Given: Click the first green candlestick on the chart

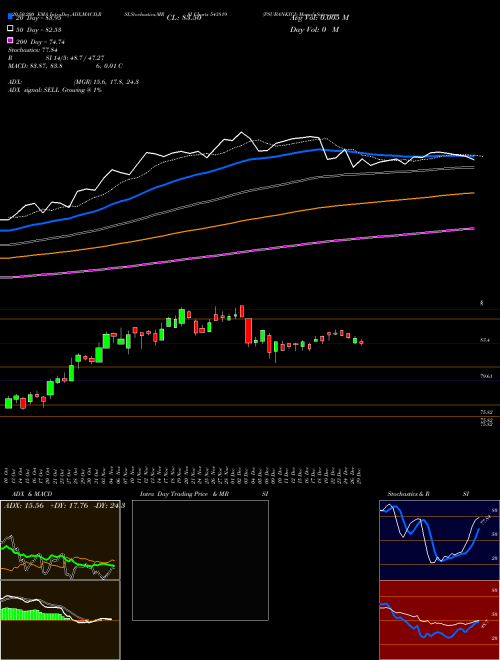Looking at the screenshot, I should click(x=8, y=403).
